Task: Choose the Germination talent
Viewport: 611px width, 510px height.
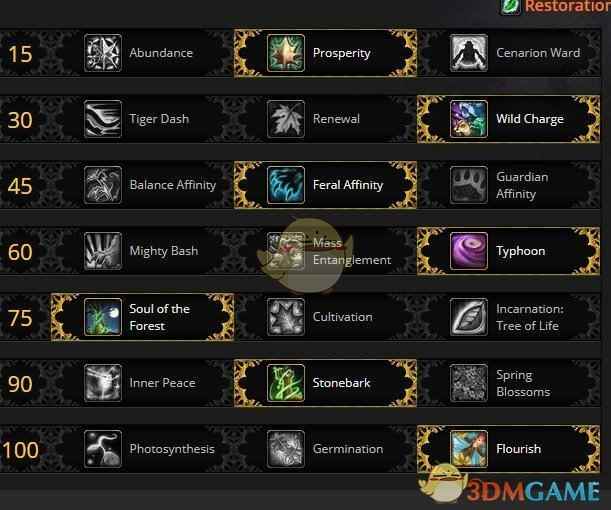Action: tap(325, 449)
